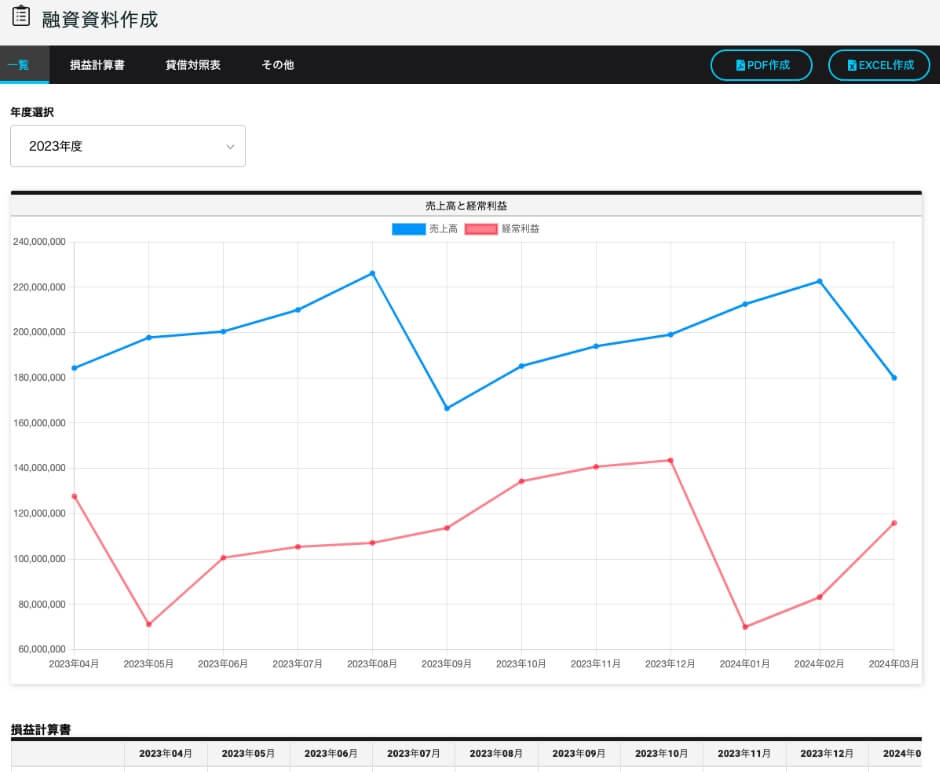This screenshot has width=940, height=772.
Task: Click the blue 売上高 legend color box
Action: (x=408, y=229)
